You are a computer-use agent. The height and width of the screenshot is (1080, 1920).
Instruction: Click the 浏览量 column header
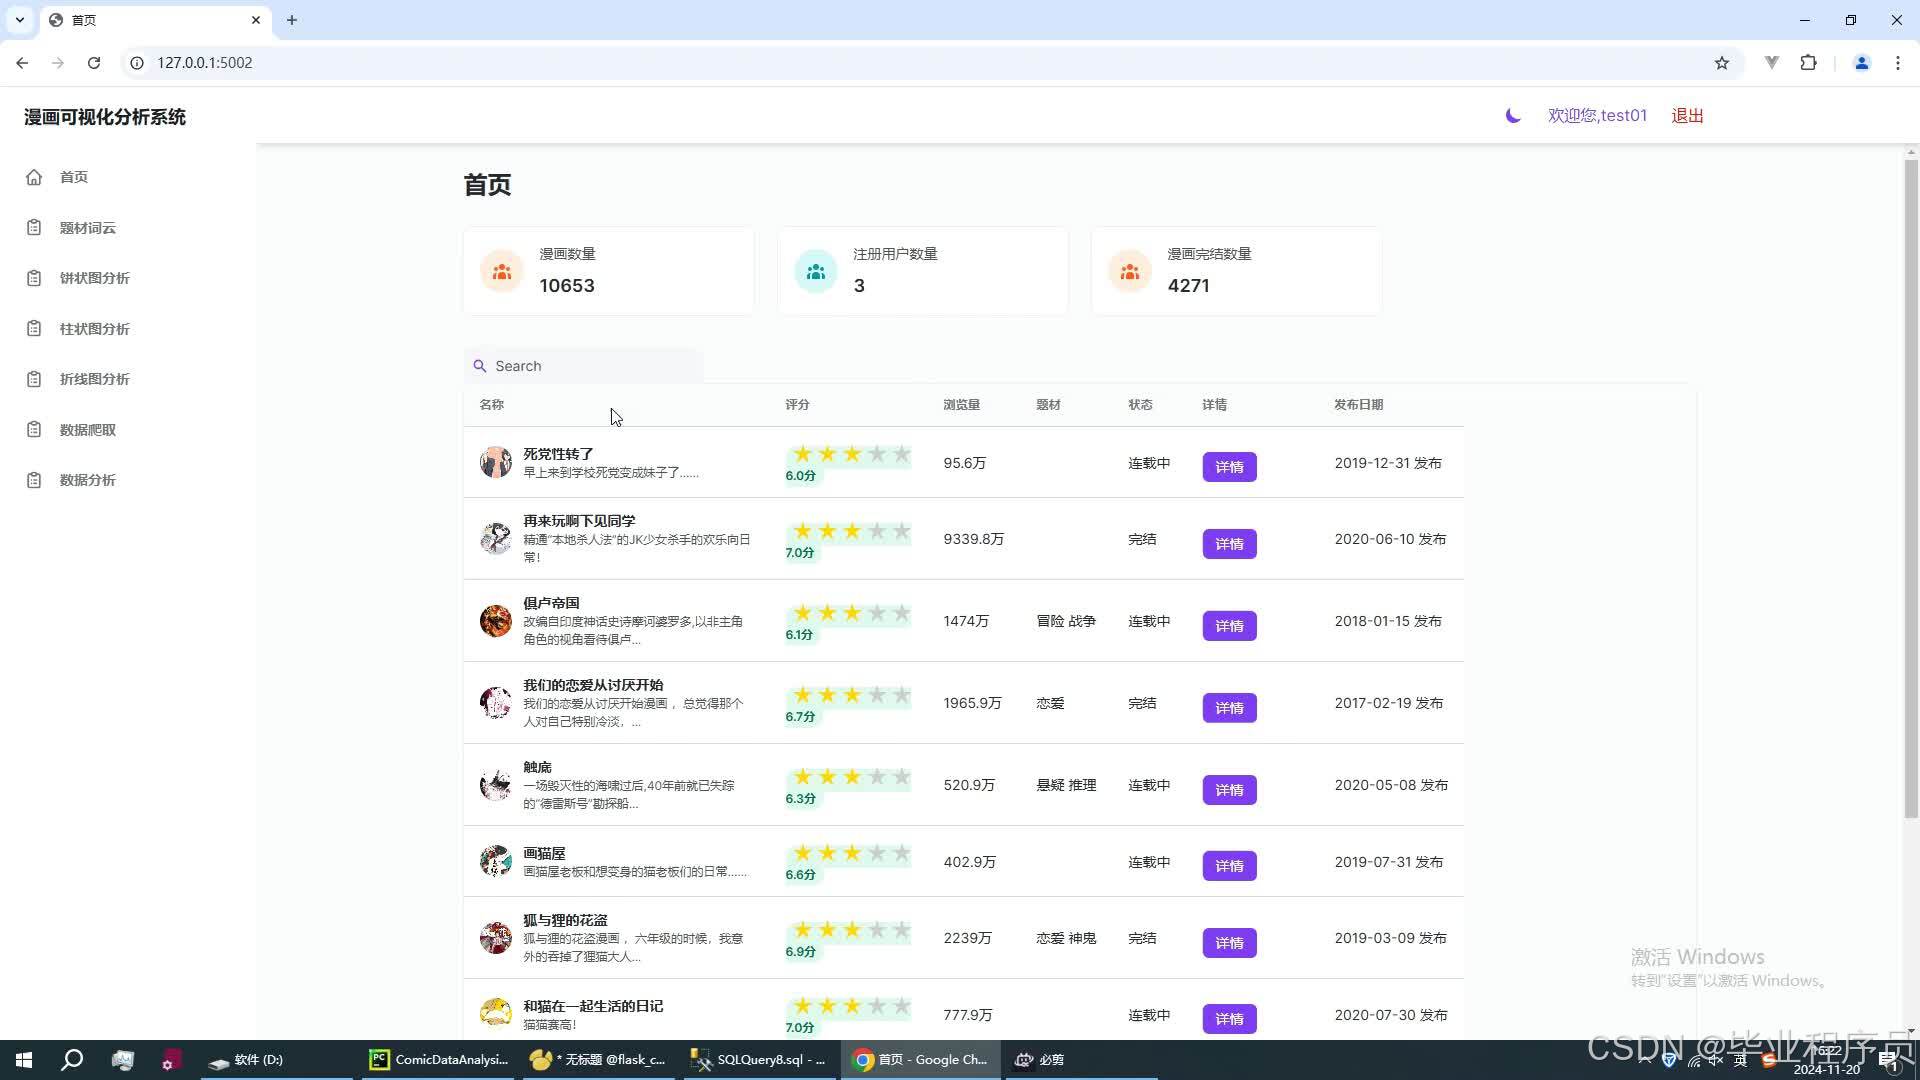(x=961, y=405)
